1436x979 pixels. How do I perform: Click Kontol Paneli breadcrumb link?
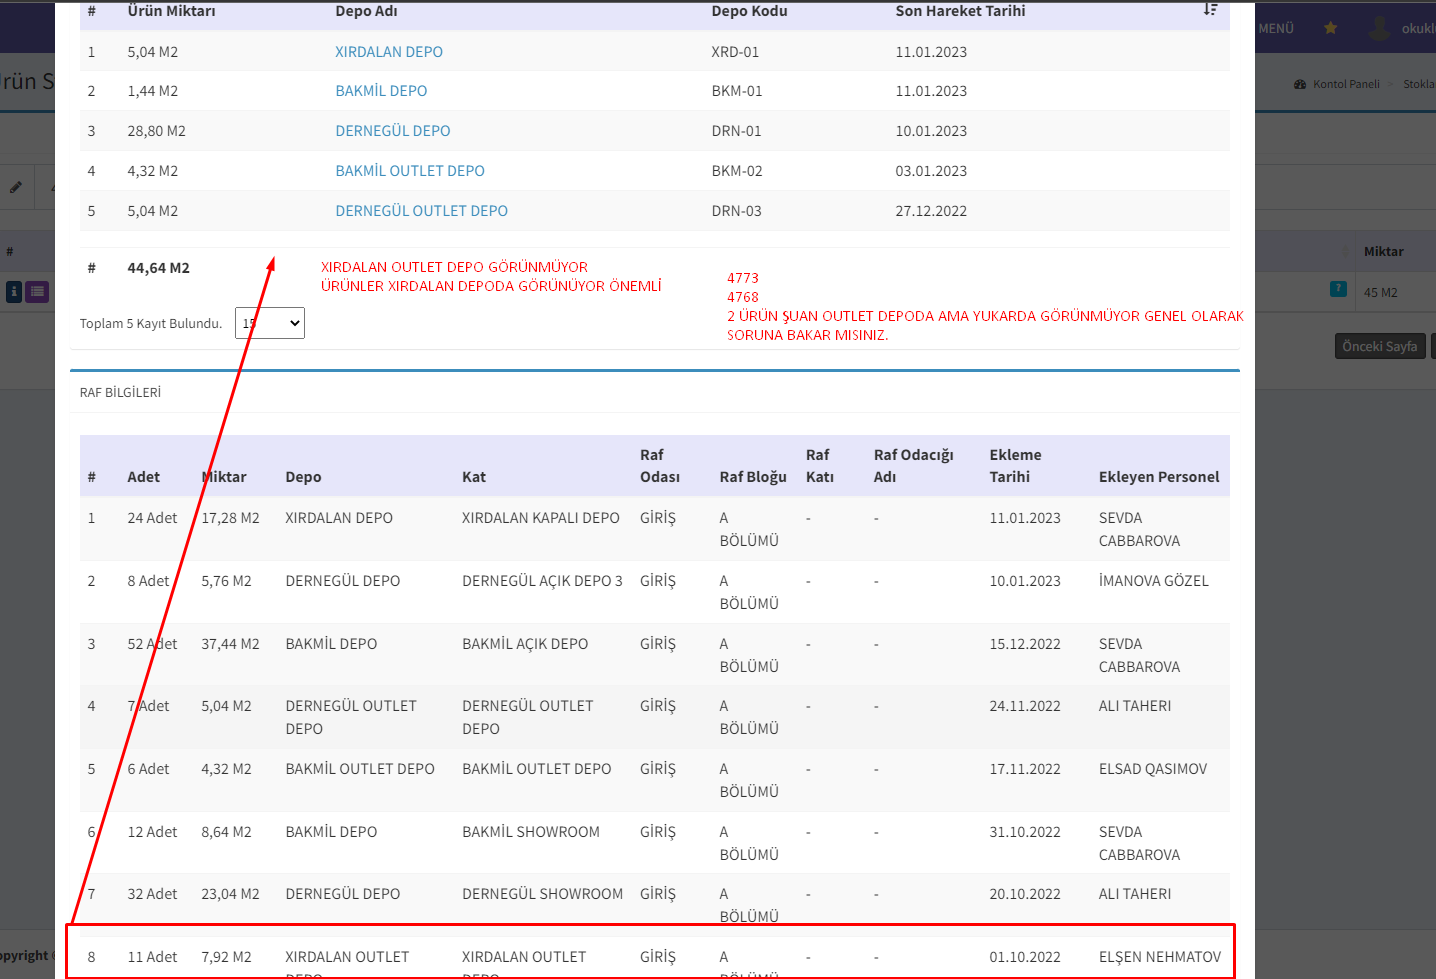[x=1346, y=84]
